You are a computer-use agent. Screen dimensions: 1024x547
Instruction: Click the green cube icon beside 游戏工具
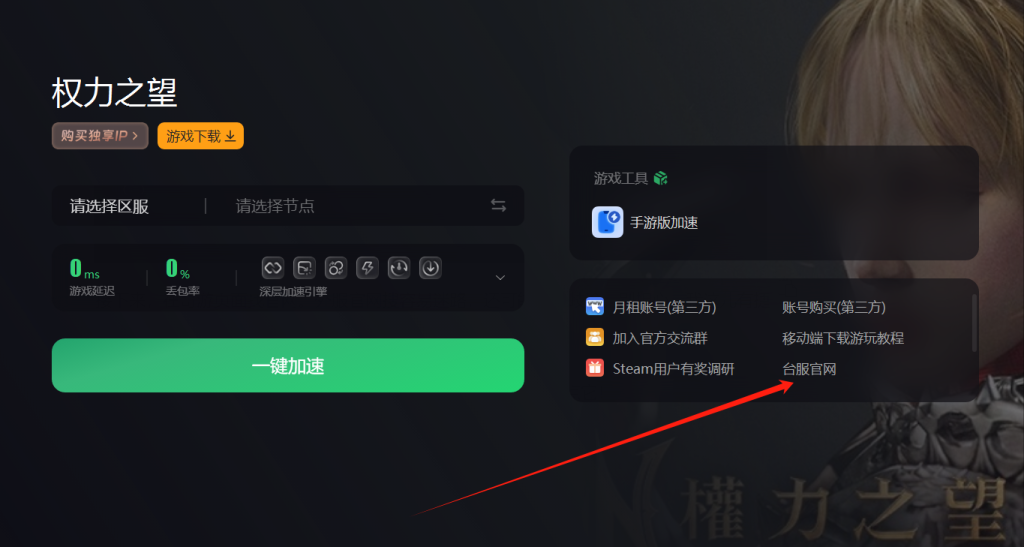click(x=660, y=178)
